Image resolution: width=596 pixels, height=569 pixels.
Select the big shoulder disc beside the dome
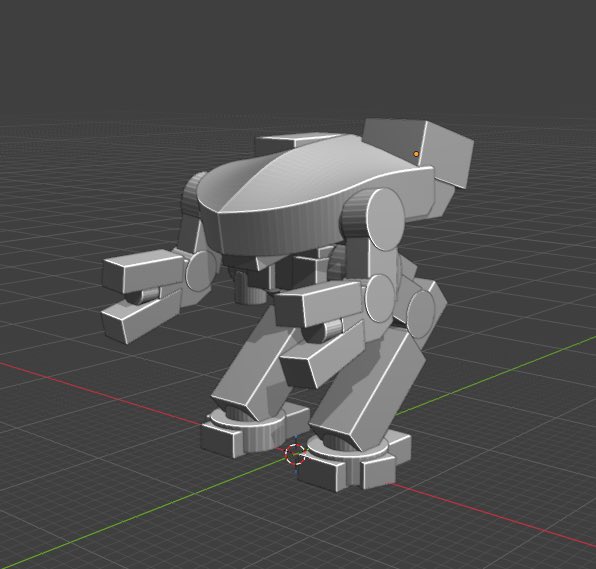[385, 220]
